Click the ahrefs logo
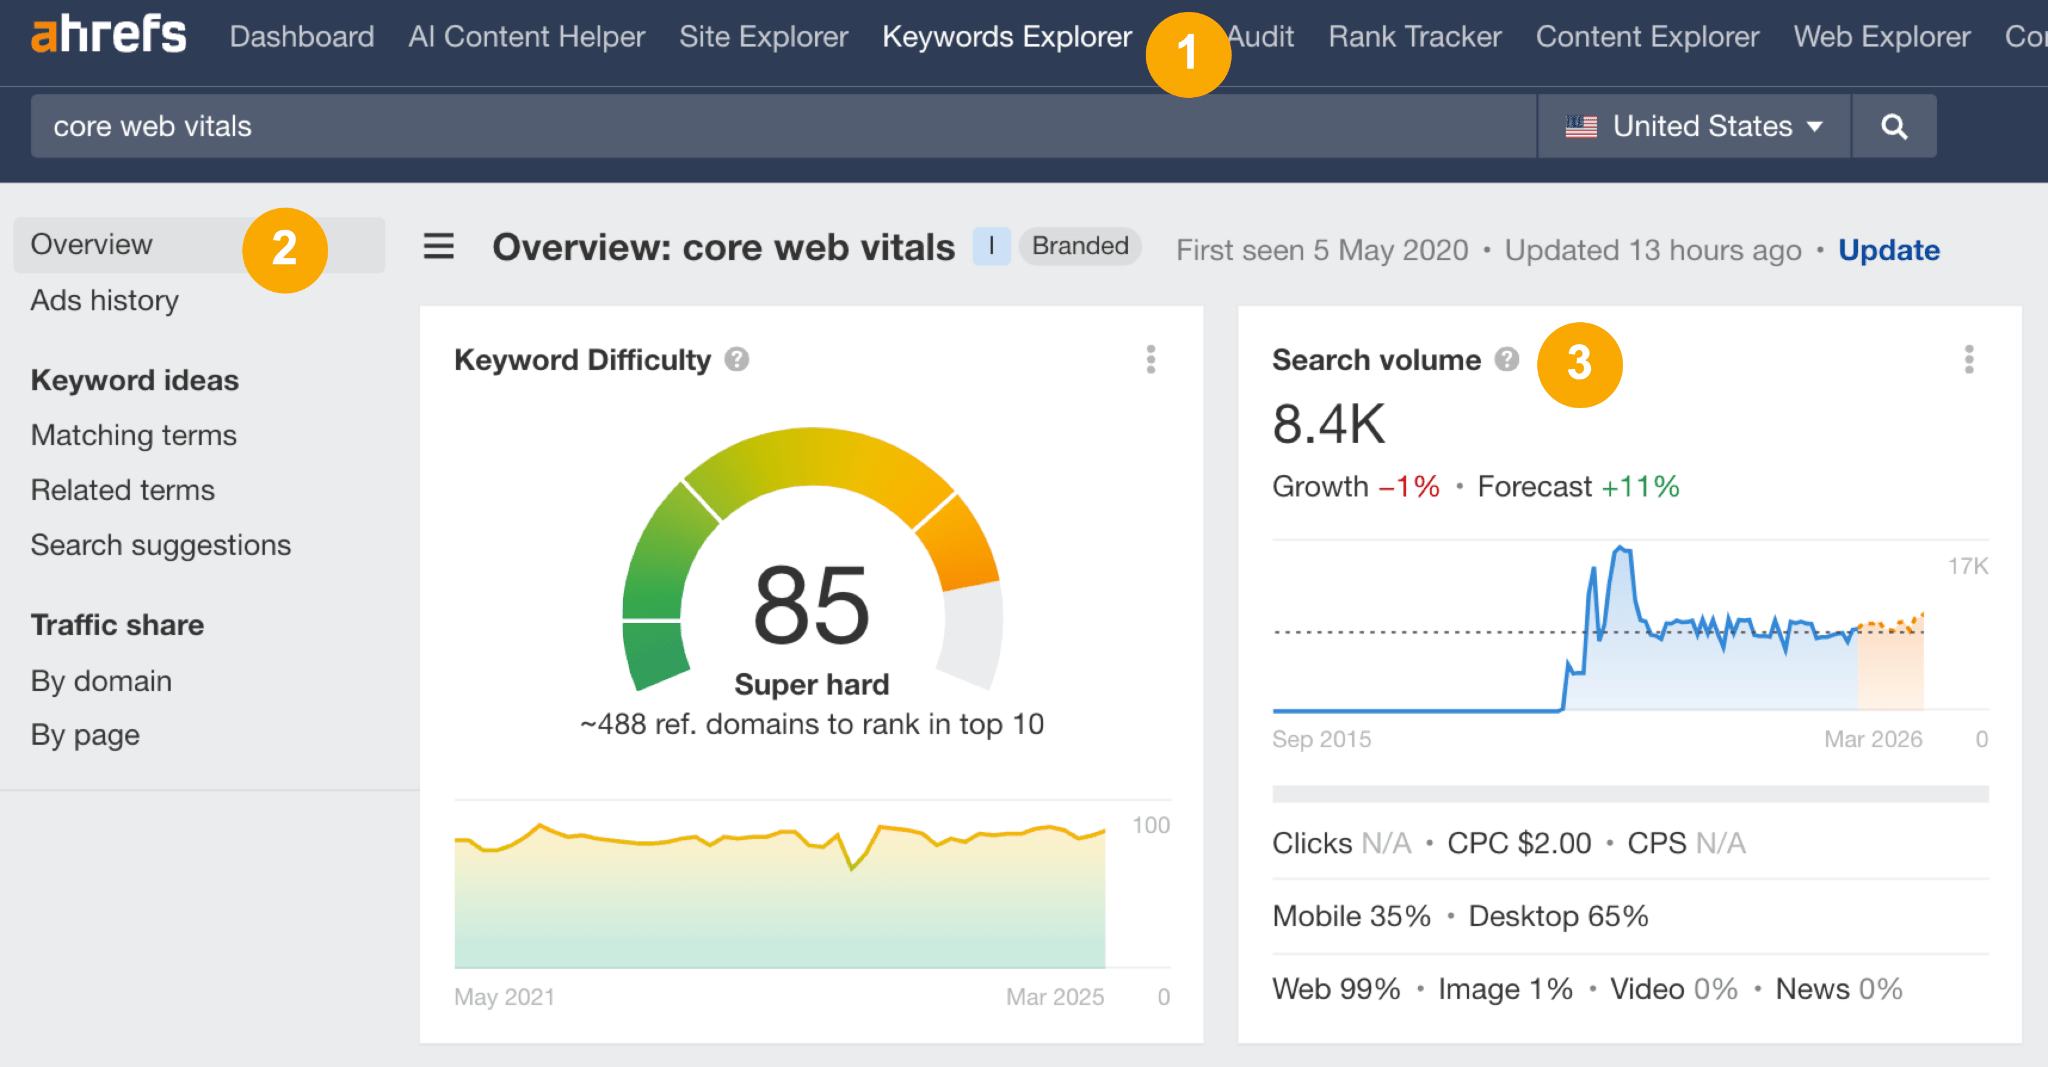Image resolution: width=2048 pixels, height=1067 pixels. [x=108, y=36]
